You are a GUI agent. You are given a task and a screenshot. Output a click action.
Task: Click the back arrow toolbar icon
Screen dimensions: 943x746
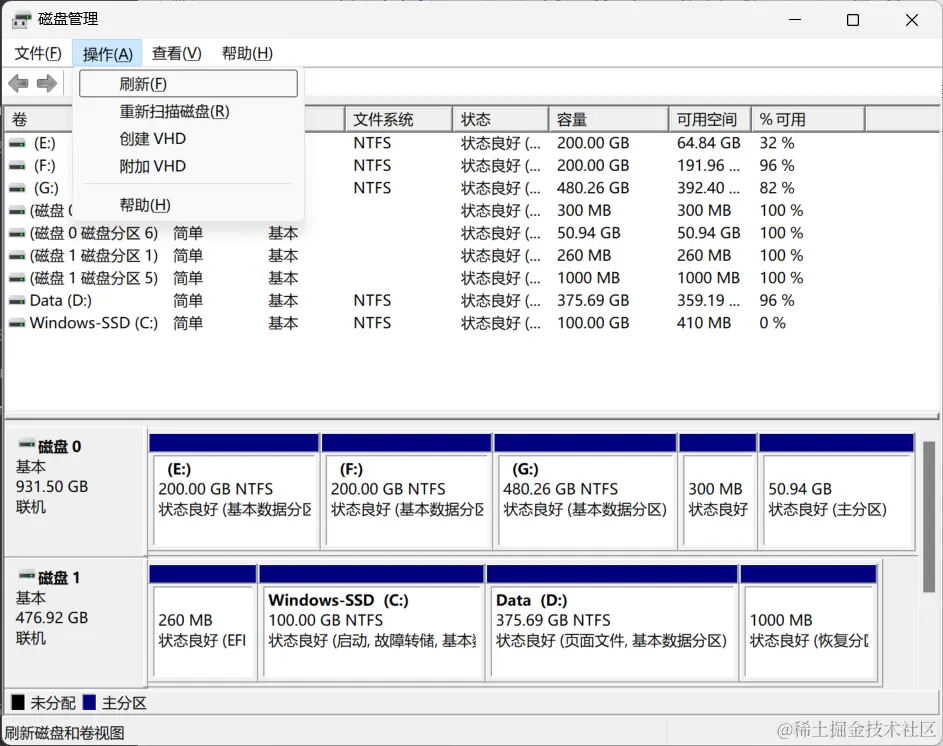click(19, 83)
